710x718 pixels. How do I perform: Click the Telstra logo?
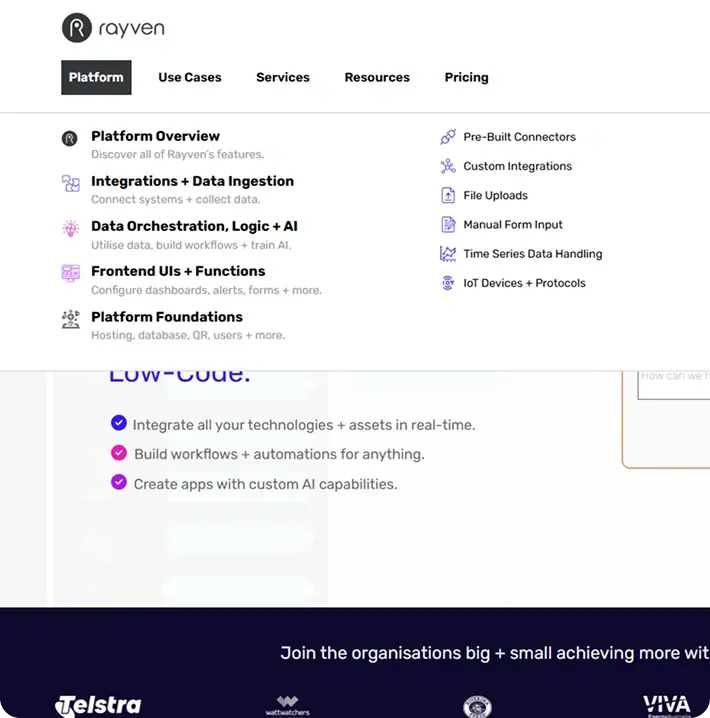coord(99,705)
